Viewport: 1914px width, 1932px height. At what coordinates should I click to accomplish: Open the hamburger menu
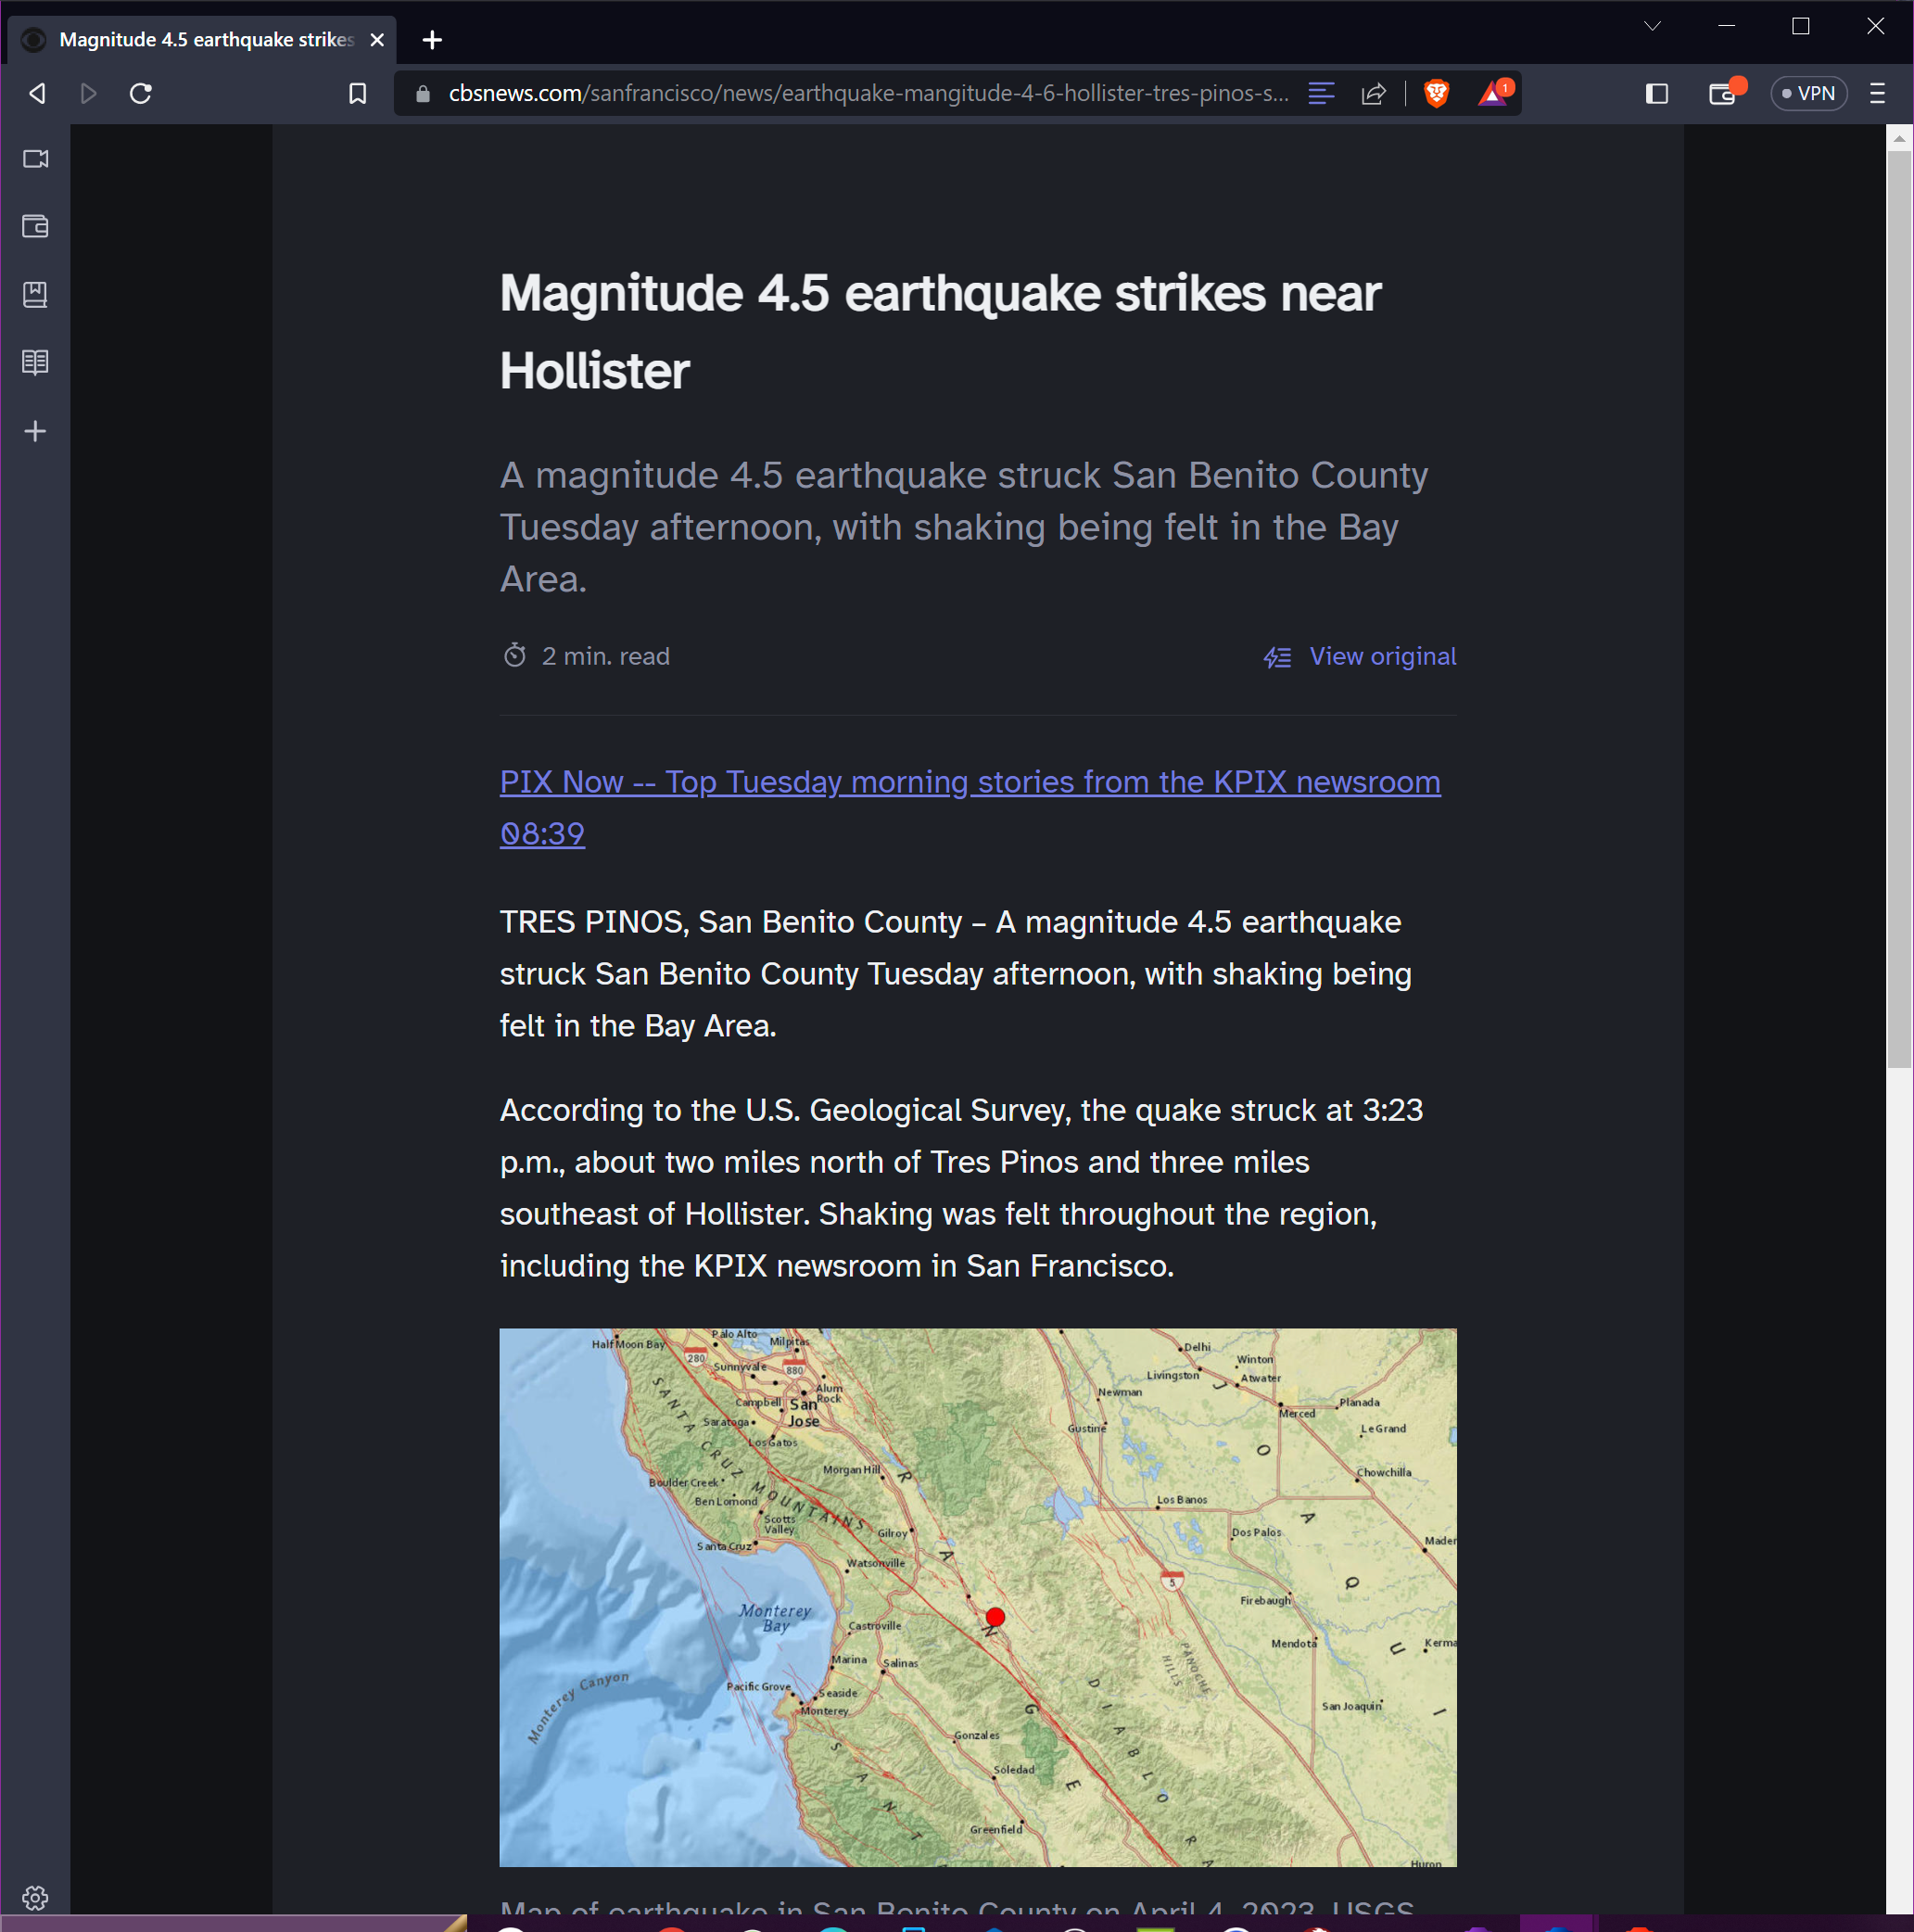pos(1876,93)
